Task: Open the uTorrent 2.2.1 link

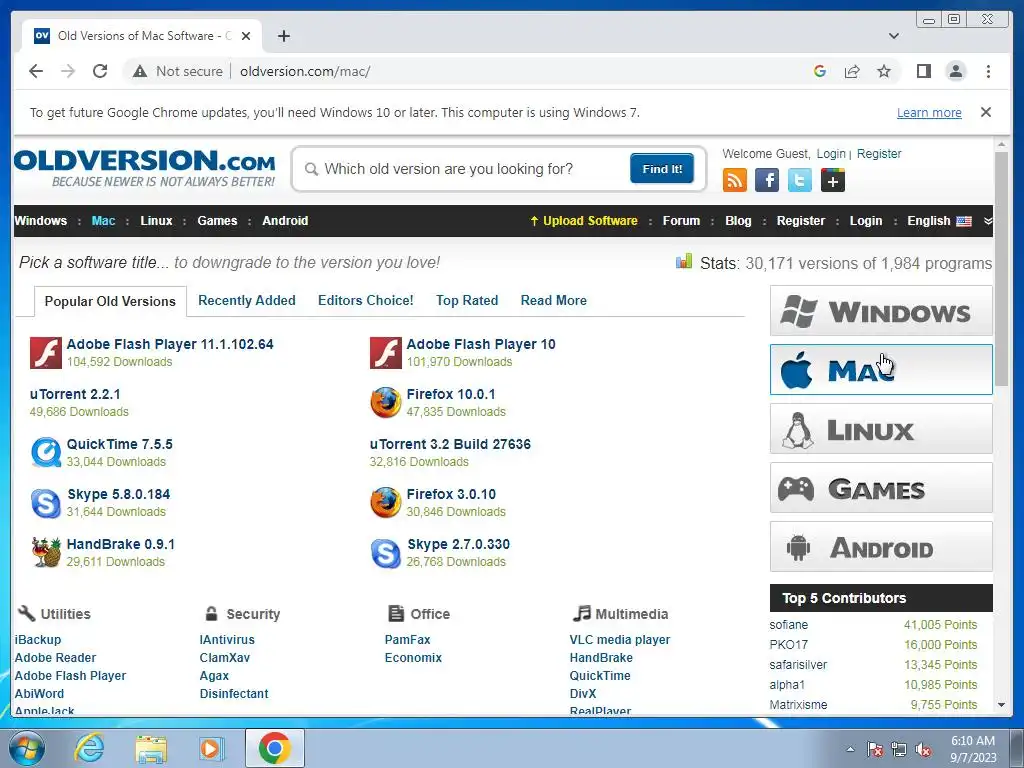Action: tap(75, 394)
